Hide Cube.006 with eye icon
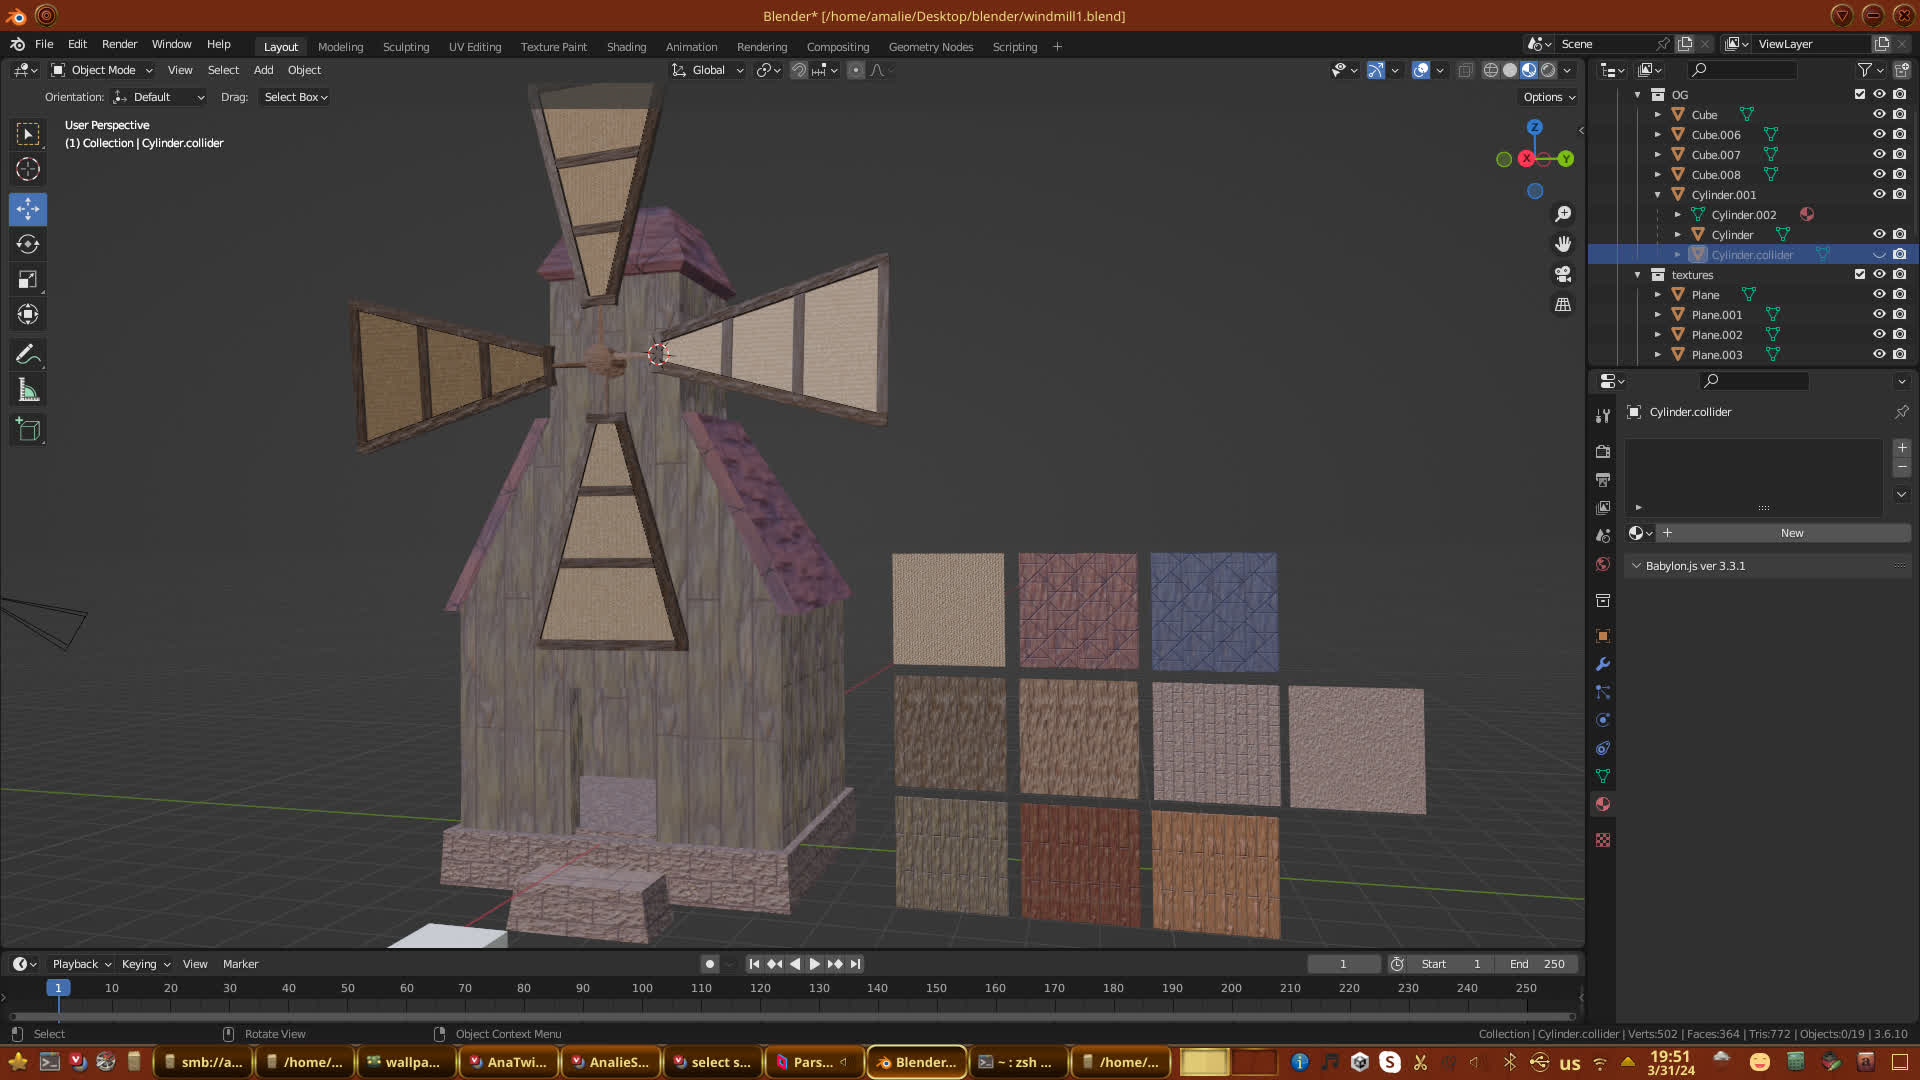Viewport: 1920px width, 1080px height. click(1879, 134)
